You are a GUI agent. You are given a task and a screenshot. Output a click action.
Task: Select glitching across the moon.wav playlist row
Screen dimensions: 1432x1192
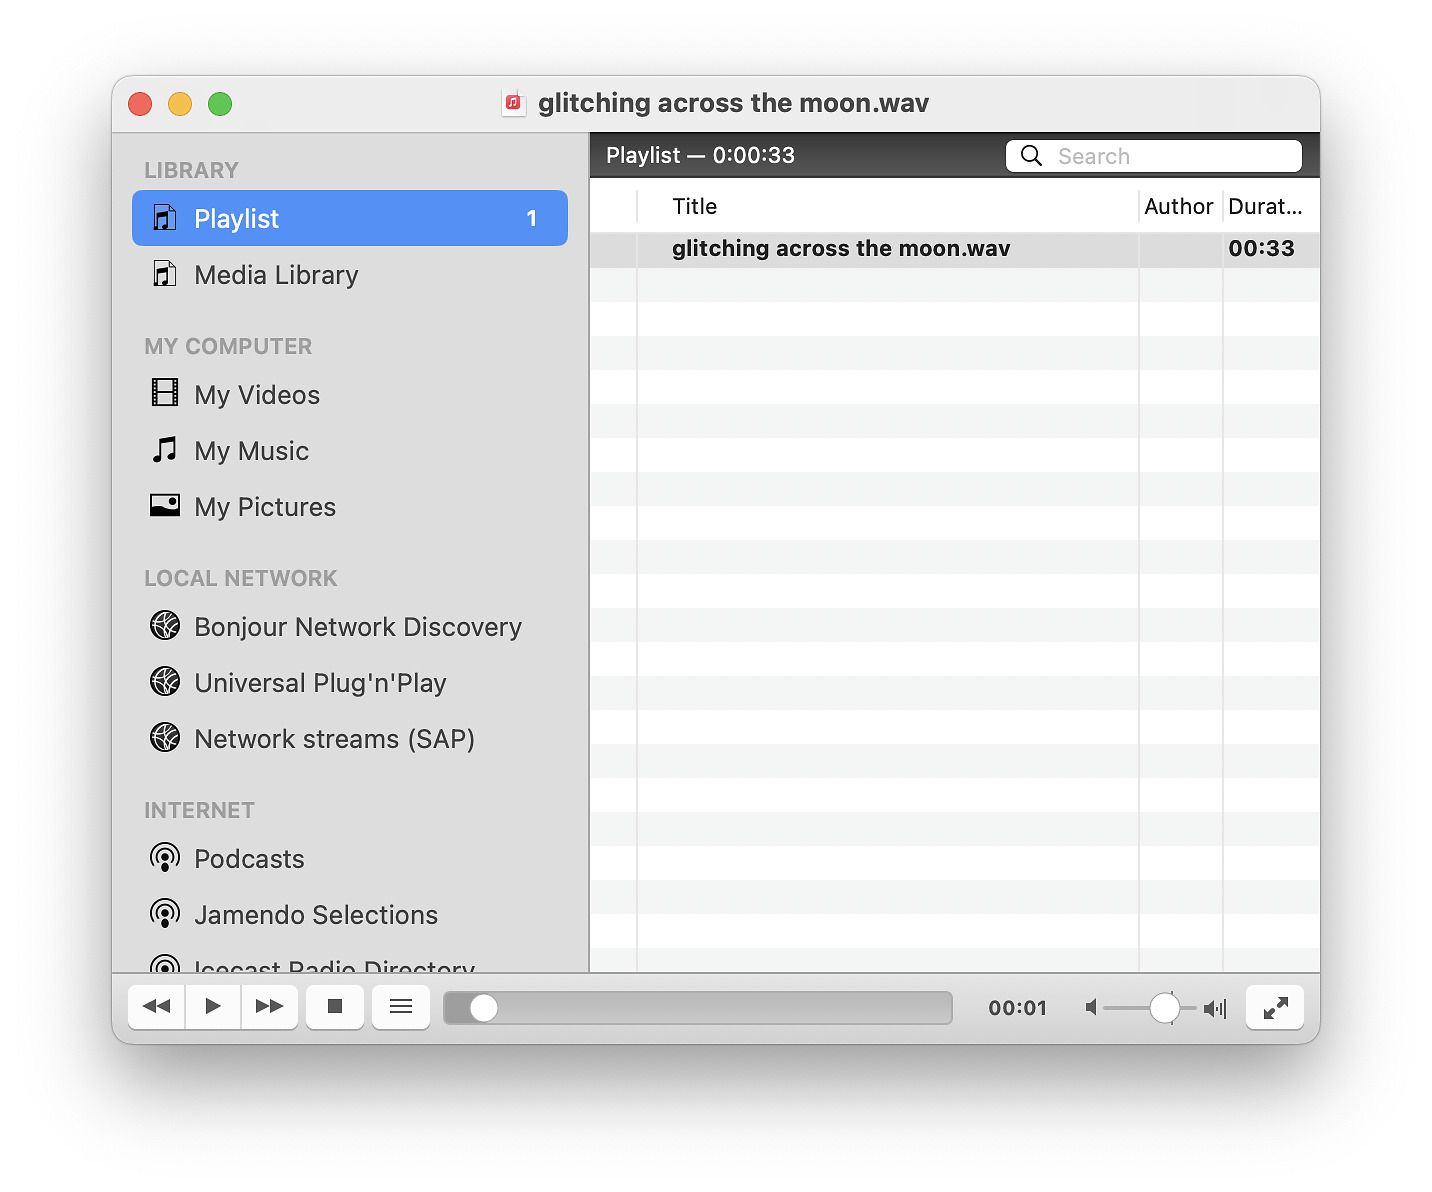pyautogui.click(x=840, y=249)
